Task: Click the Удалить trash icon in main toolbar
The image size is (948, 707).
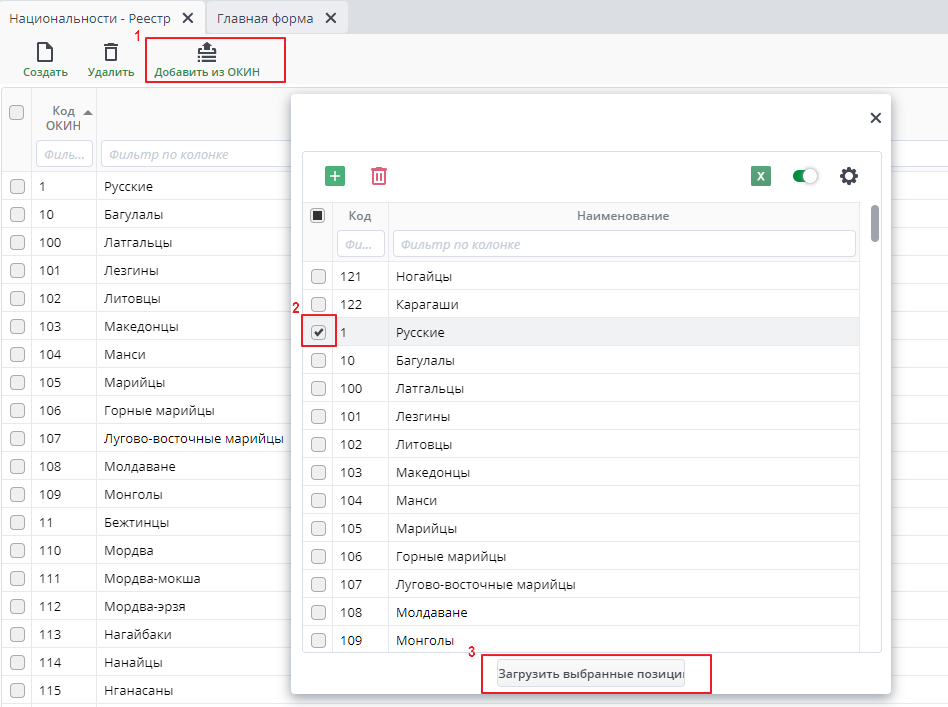Action: pyautogui.click(x=110, y=53)
